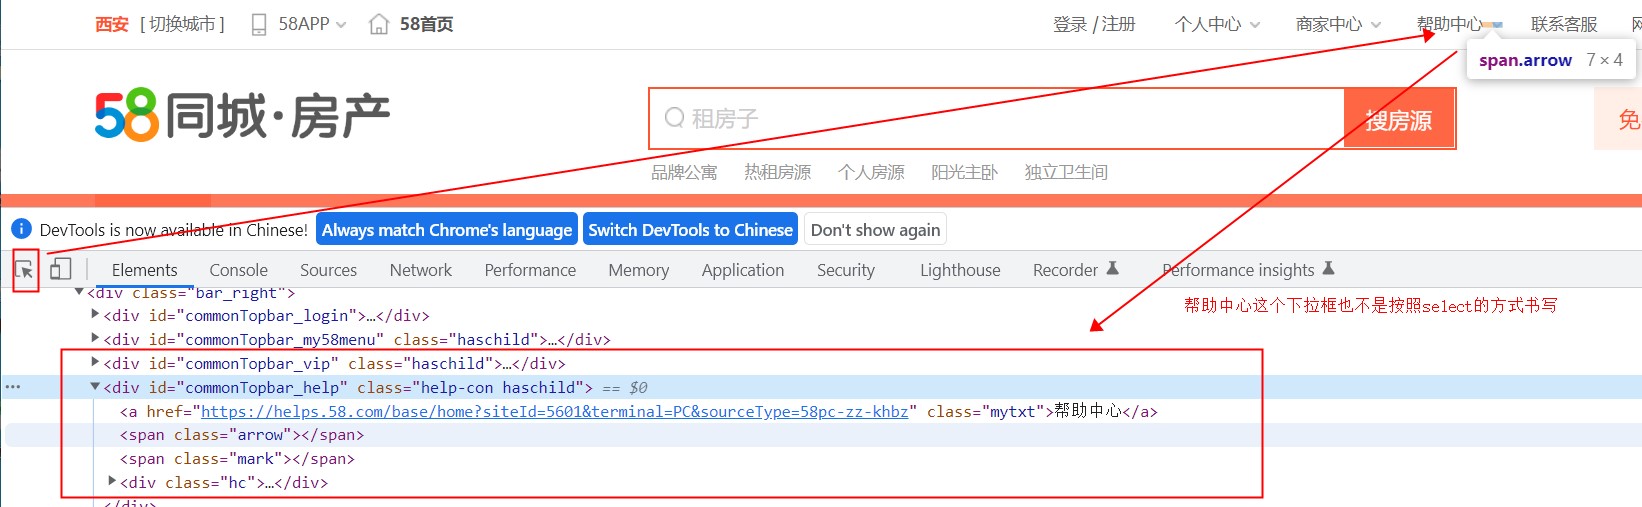Click the 品牌公寓 link
The width and height of the screenshot is (1642, 507).
click(x=684, y=172)
